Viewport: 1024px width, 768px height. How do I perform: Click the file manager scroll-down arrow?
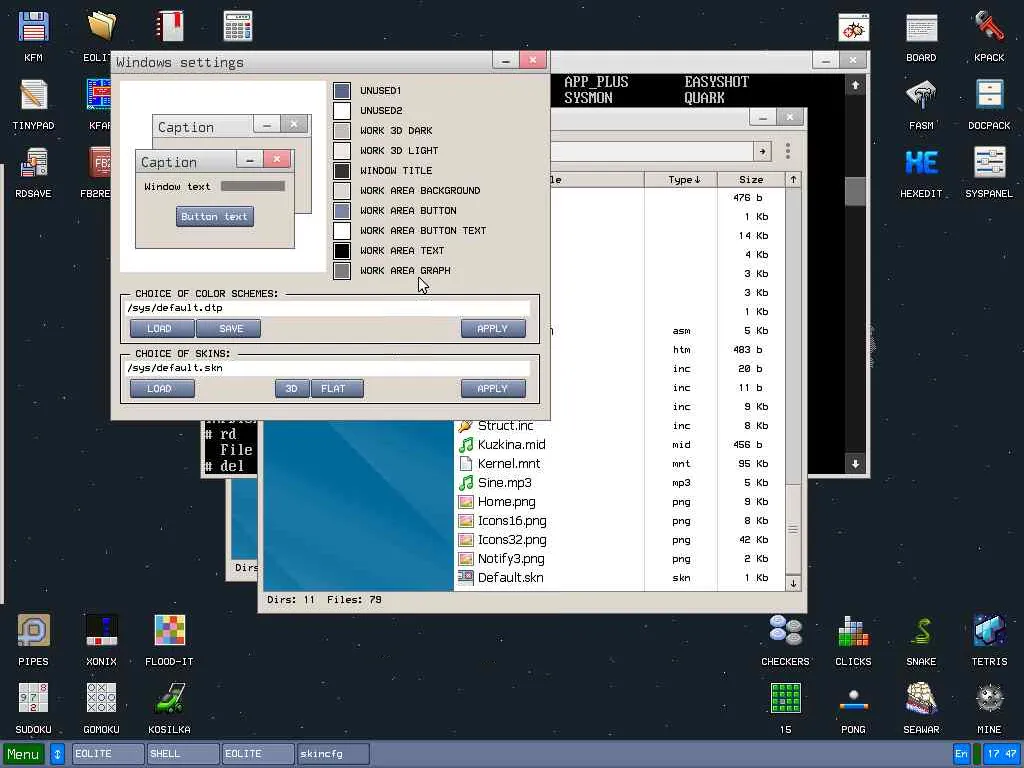tap(793, 583)
